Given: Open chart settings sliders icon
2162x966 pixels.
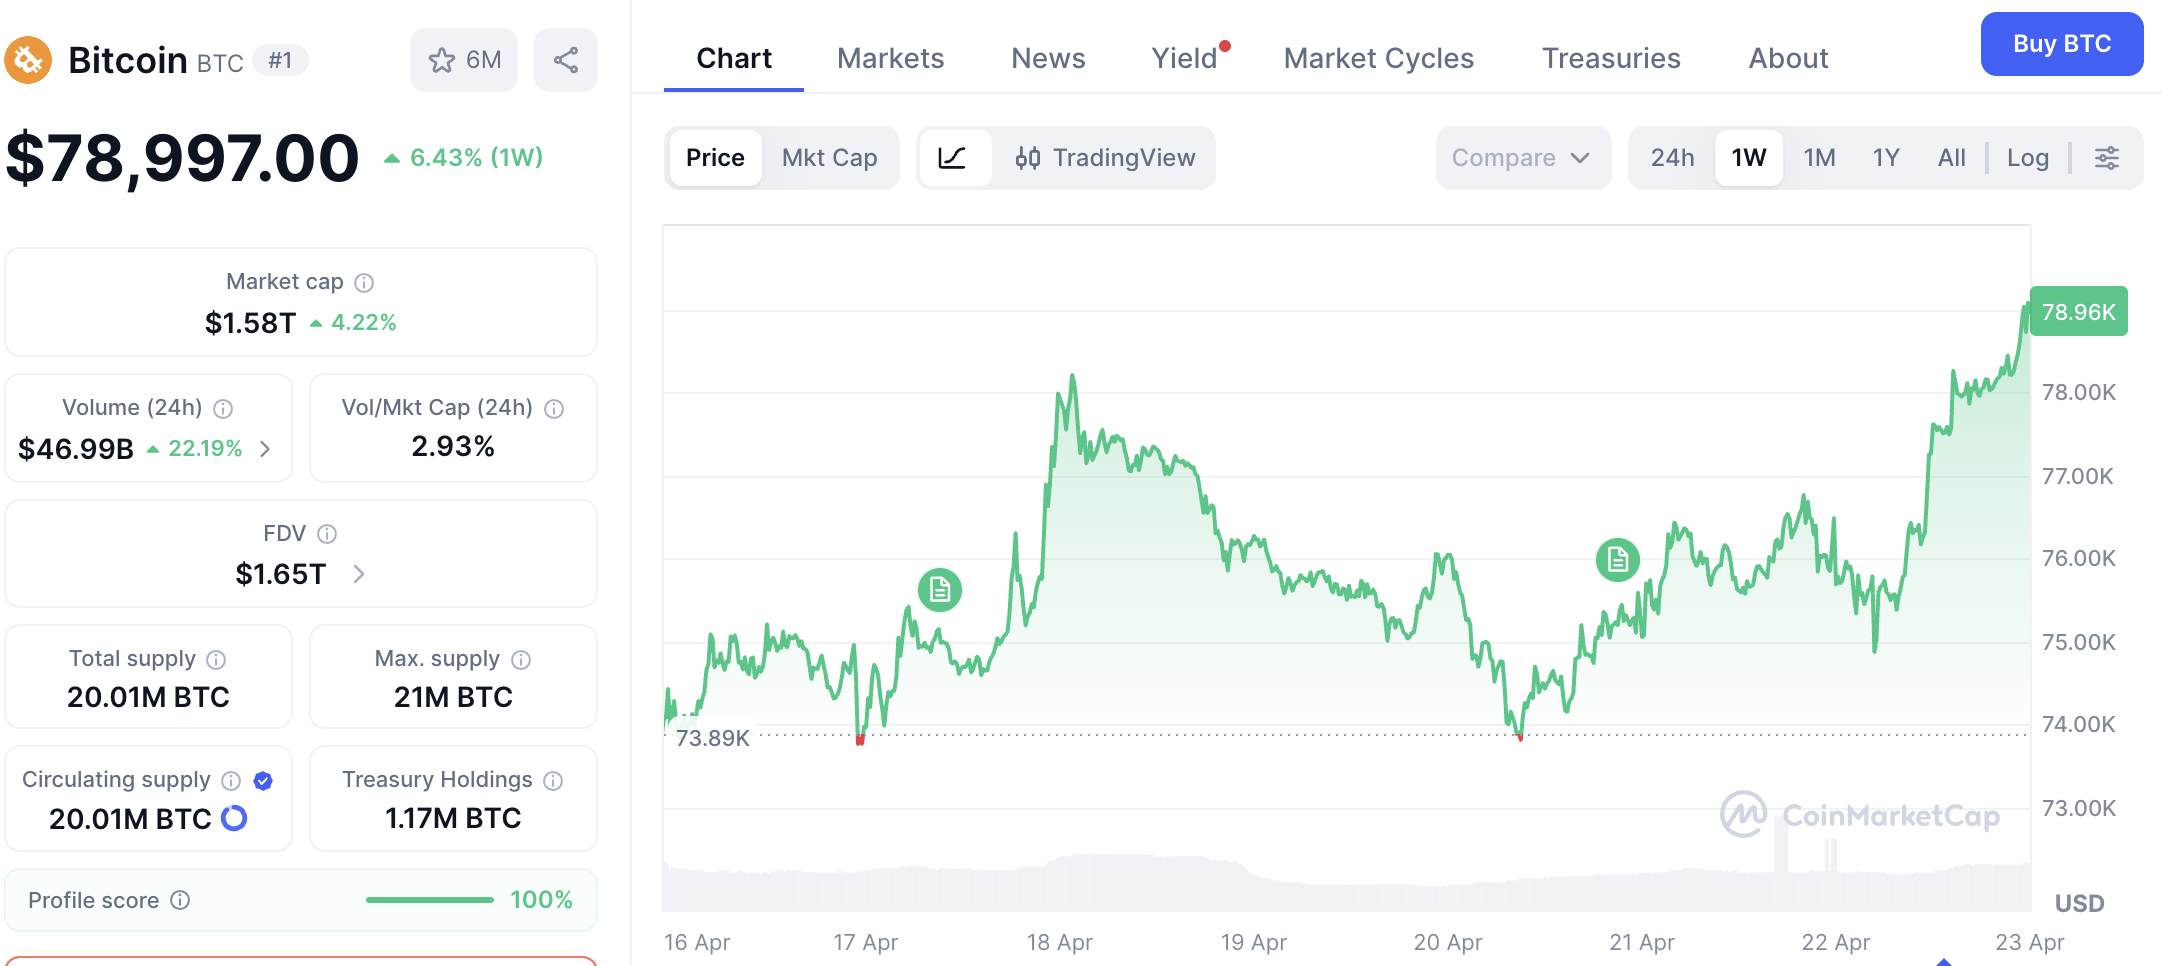Looking at the screenshot, I should click(2107, 158).
